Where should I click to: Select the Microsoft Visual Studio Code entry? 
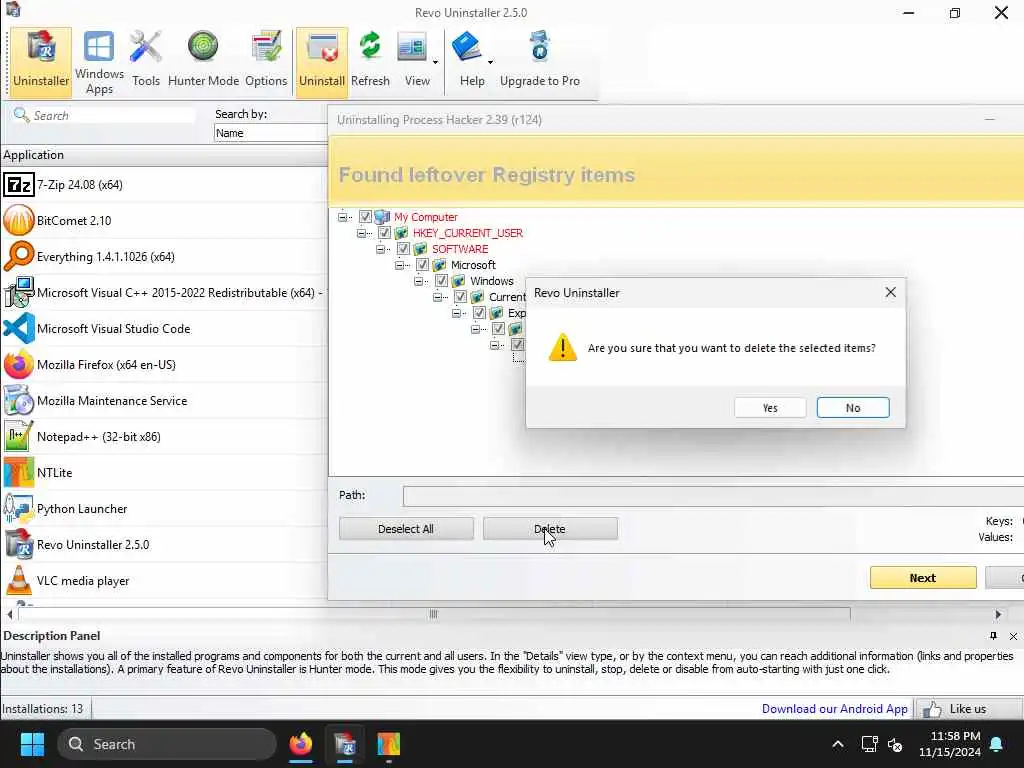163,328
